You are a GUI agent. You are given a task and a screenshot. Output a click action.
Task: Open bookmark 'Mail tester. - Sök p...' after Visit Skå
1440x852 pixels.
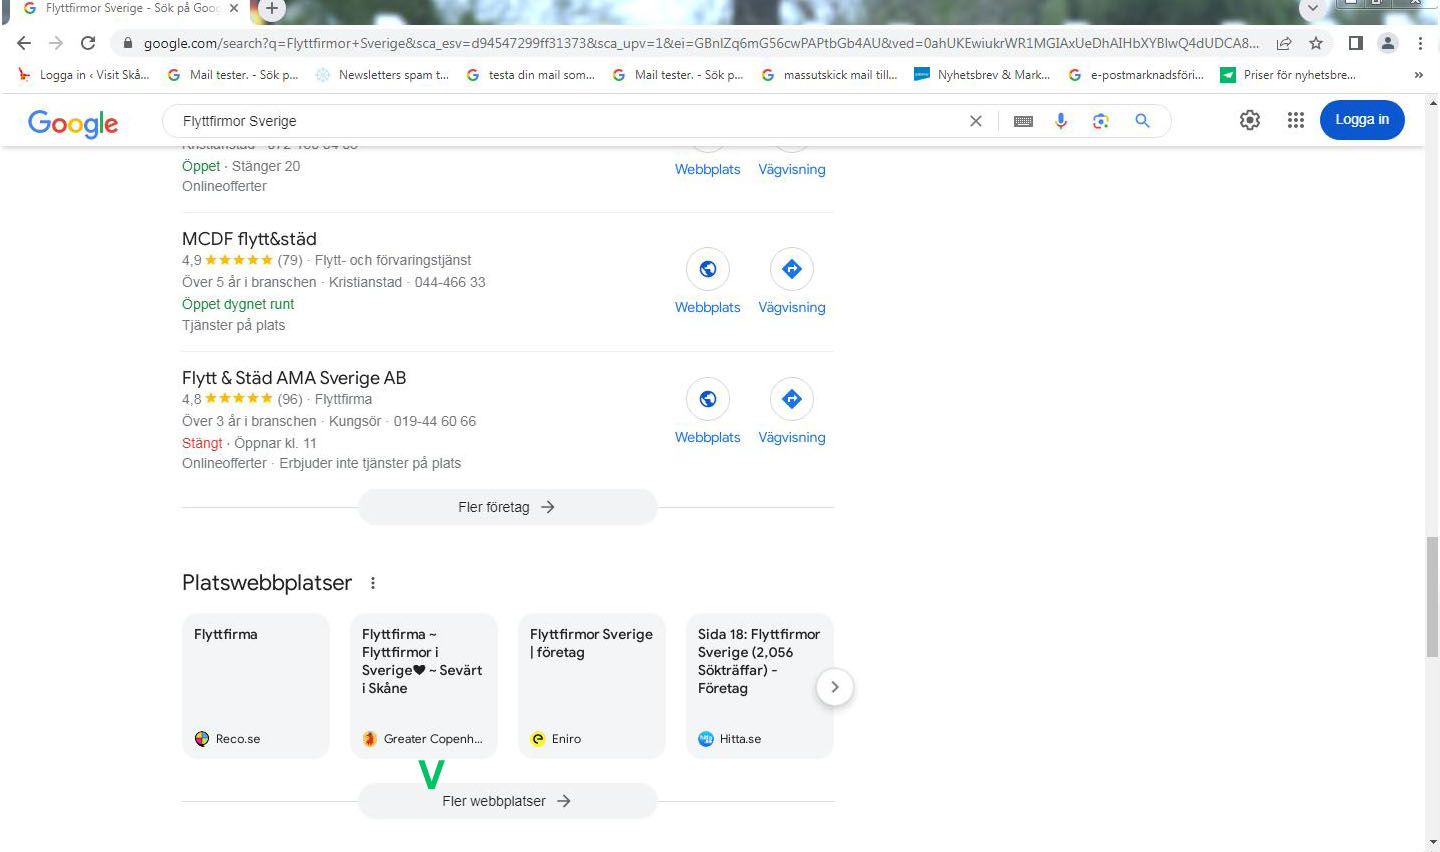pyautogui.click(x=233, y=75)
